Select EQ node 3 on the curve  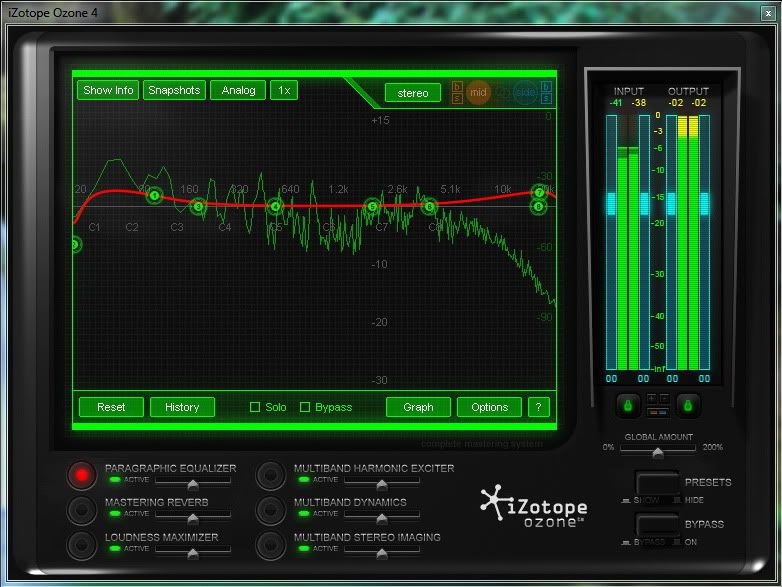[x=198, y=206]
